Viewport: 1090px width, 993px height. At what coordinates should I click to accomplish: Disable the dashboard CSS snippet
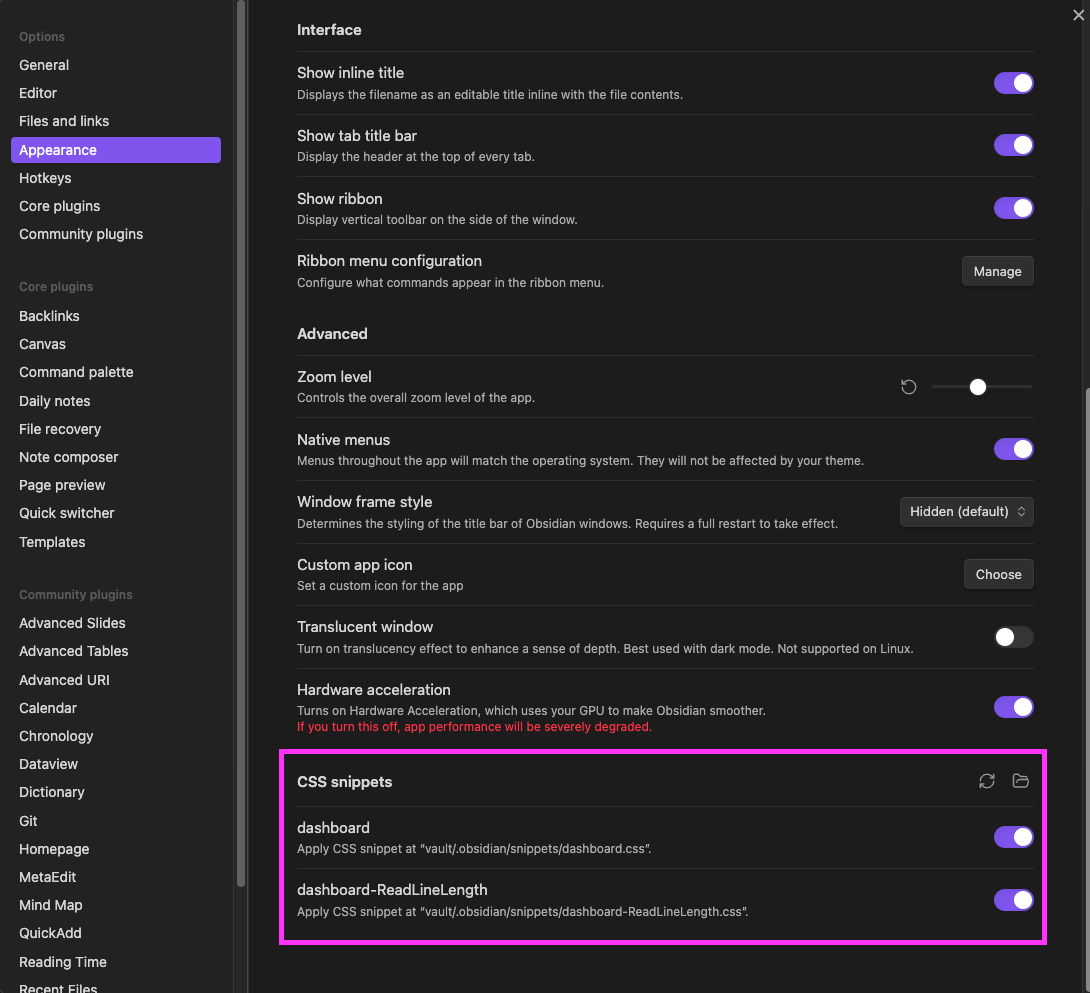(1014, 837)
